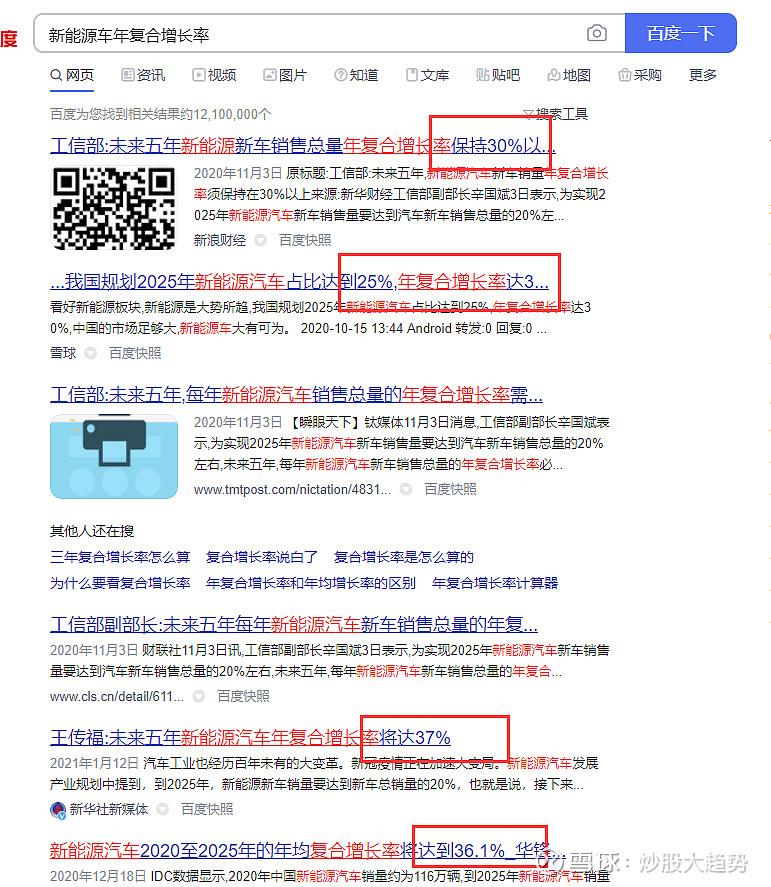The width and height of the screenshot is (771, 887).
Task: Click the 其他人还在搜 heading text
Action: click(92, 531)
